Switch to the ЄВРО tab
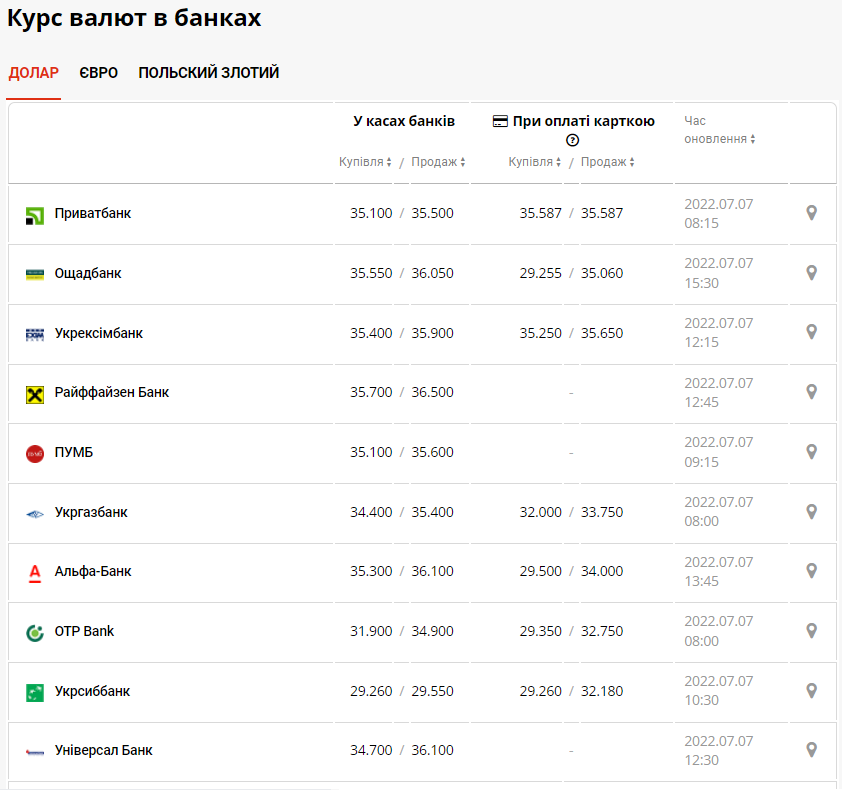This screenshot has height=790, width=842. (x=99, y=73)
